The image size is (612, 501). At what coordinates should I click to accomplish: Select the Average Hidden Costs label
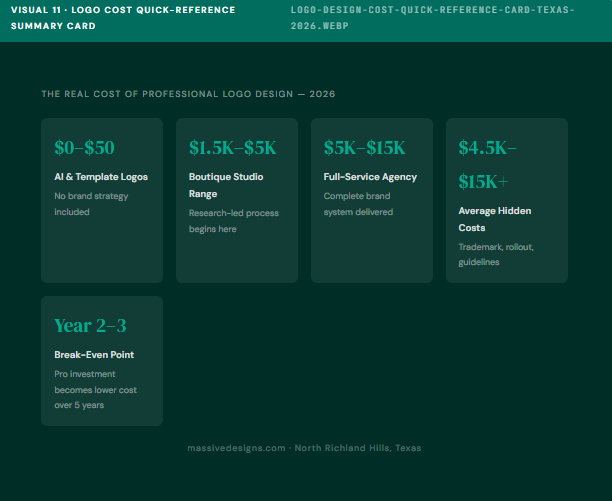click(x=494, y=219)
